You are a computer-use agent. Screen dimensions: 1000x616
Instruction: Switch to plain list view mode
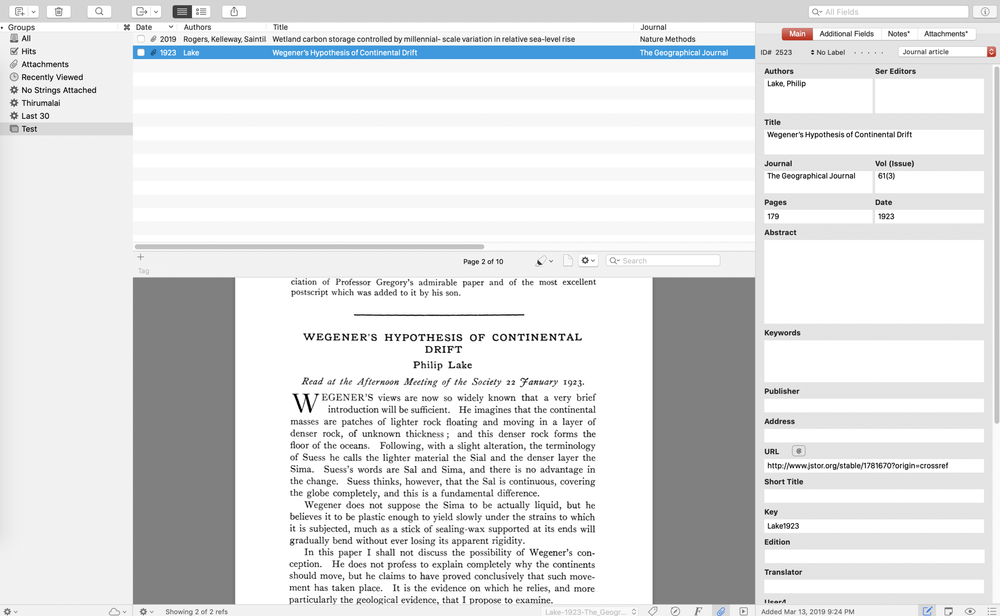182,11
